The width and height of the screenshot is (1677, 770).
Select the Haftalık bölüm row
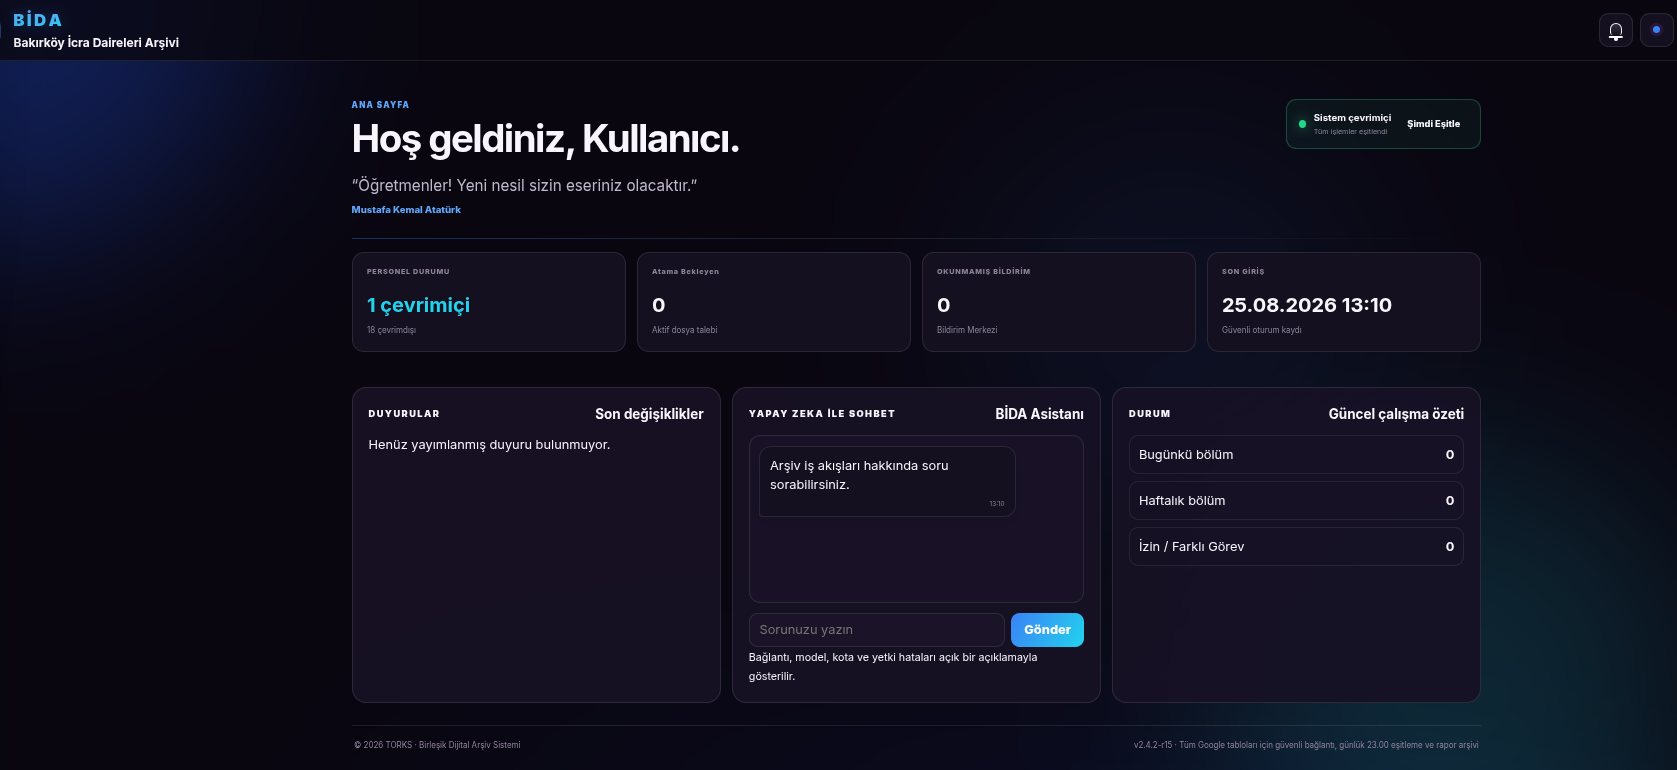[1296, 501]
